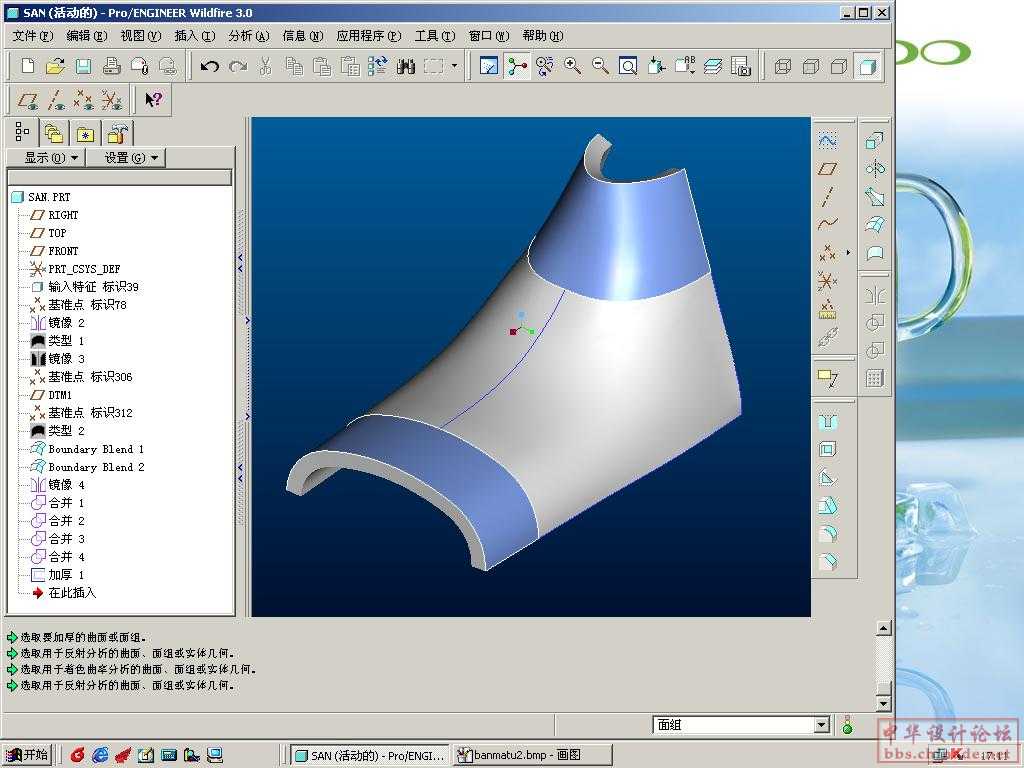
Task: Switch to the folder browser tab
Action: pos(54,134)
